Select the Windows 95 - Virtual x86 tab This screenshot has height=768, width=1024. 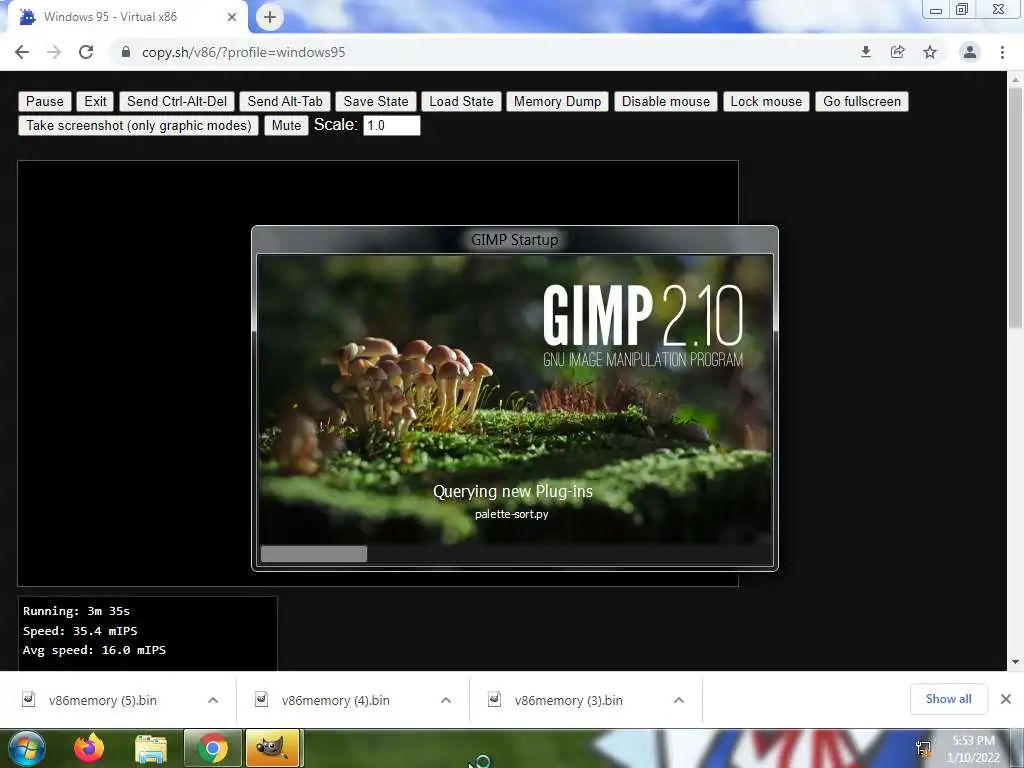[127, 17]
